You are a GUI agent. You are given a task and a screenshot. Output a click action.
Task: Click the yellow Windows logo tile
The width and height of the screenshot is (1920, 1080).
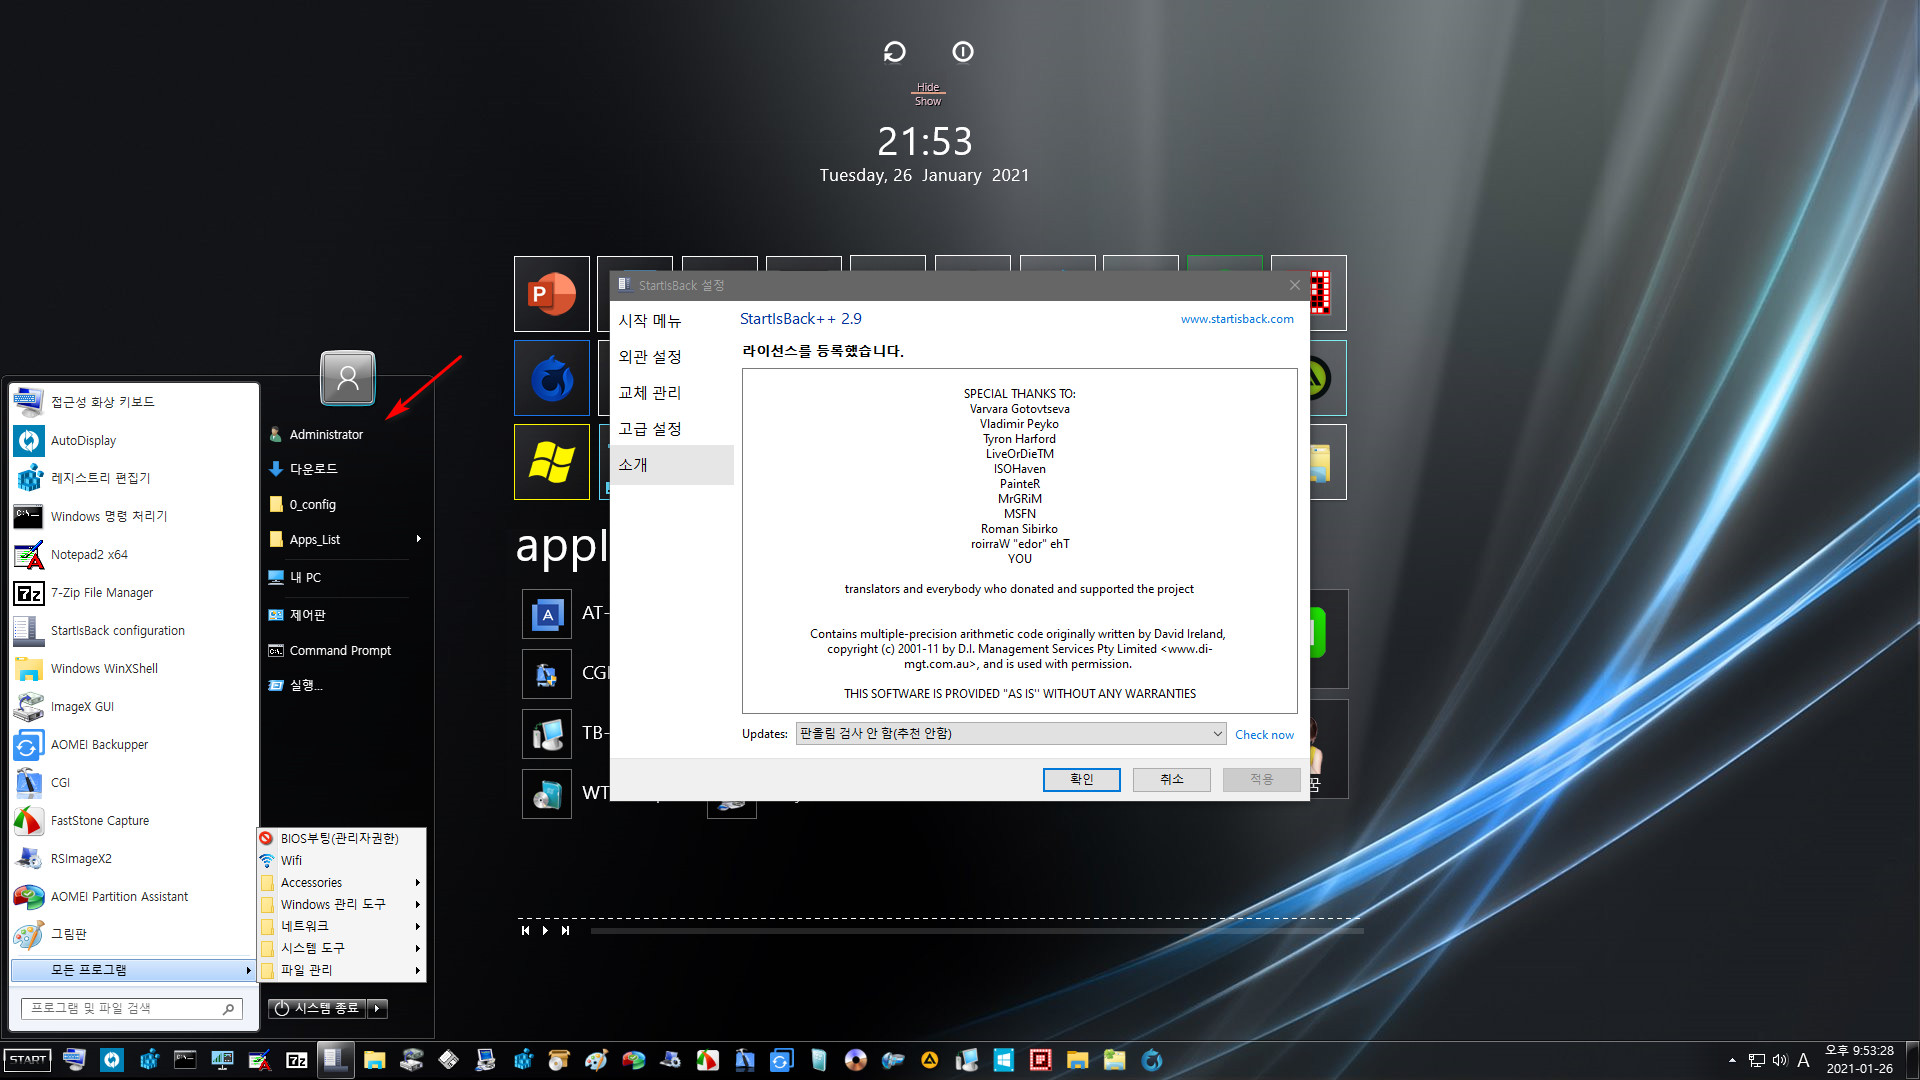tap(552, 462)
